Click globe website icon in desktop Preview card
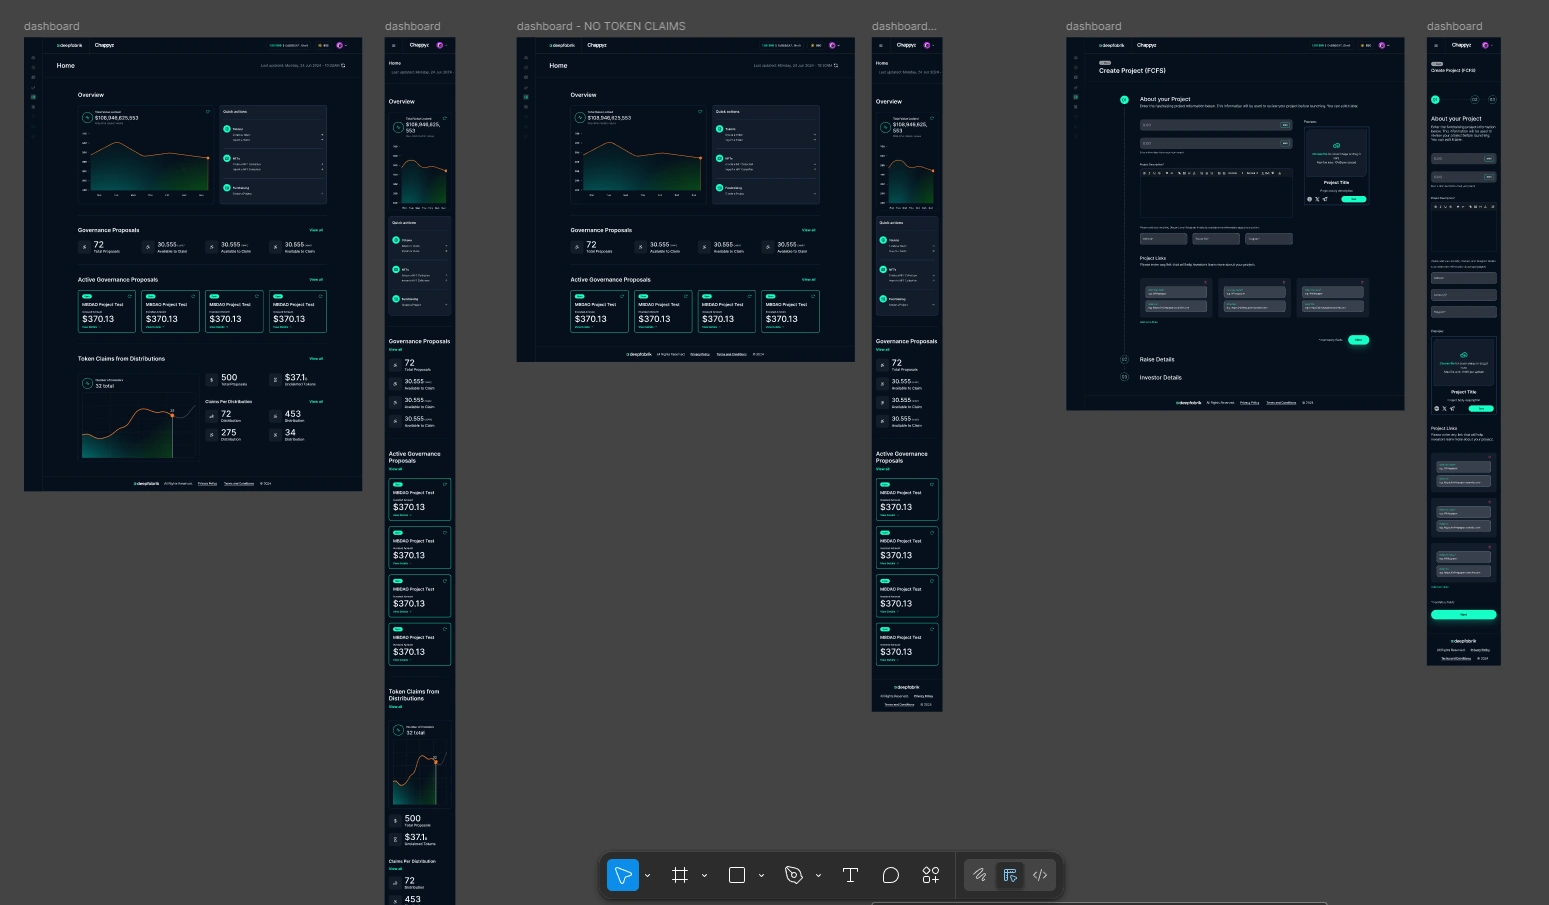Viewport: 1549px width, 905px height. [1310, 199]
